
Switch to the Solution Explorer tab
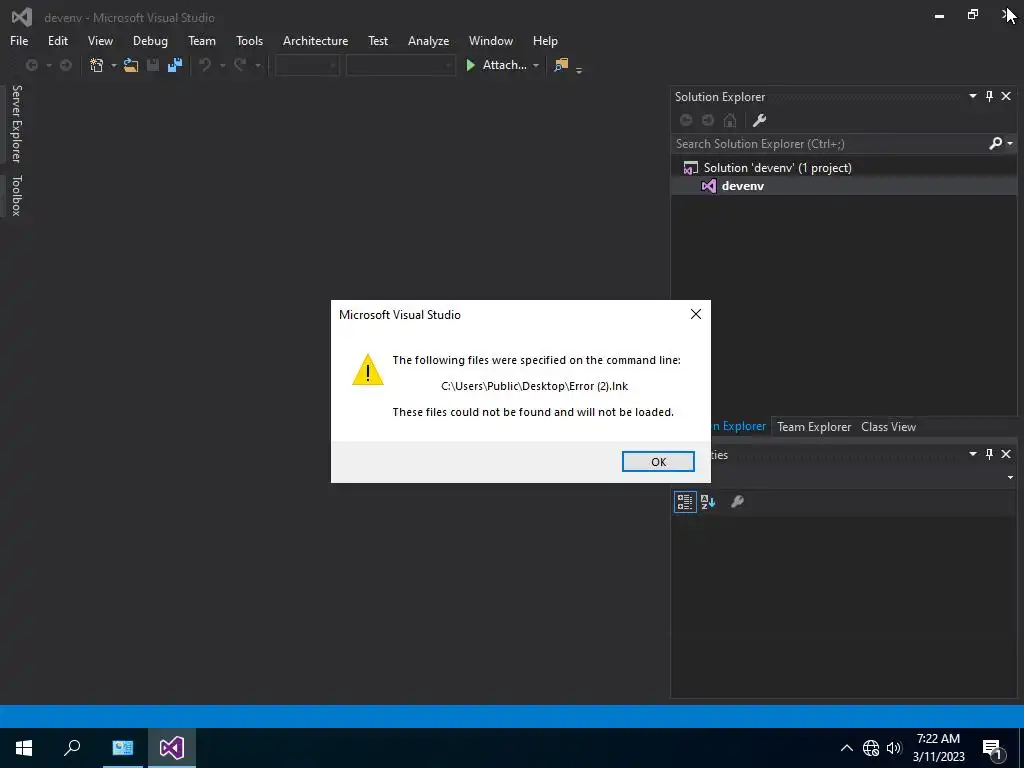(x=739, y=426)
